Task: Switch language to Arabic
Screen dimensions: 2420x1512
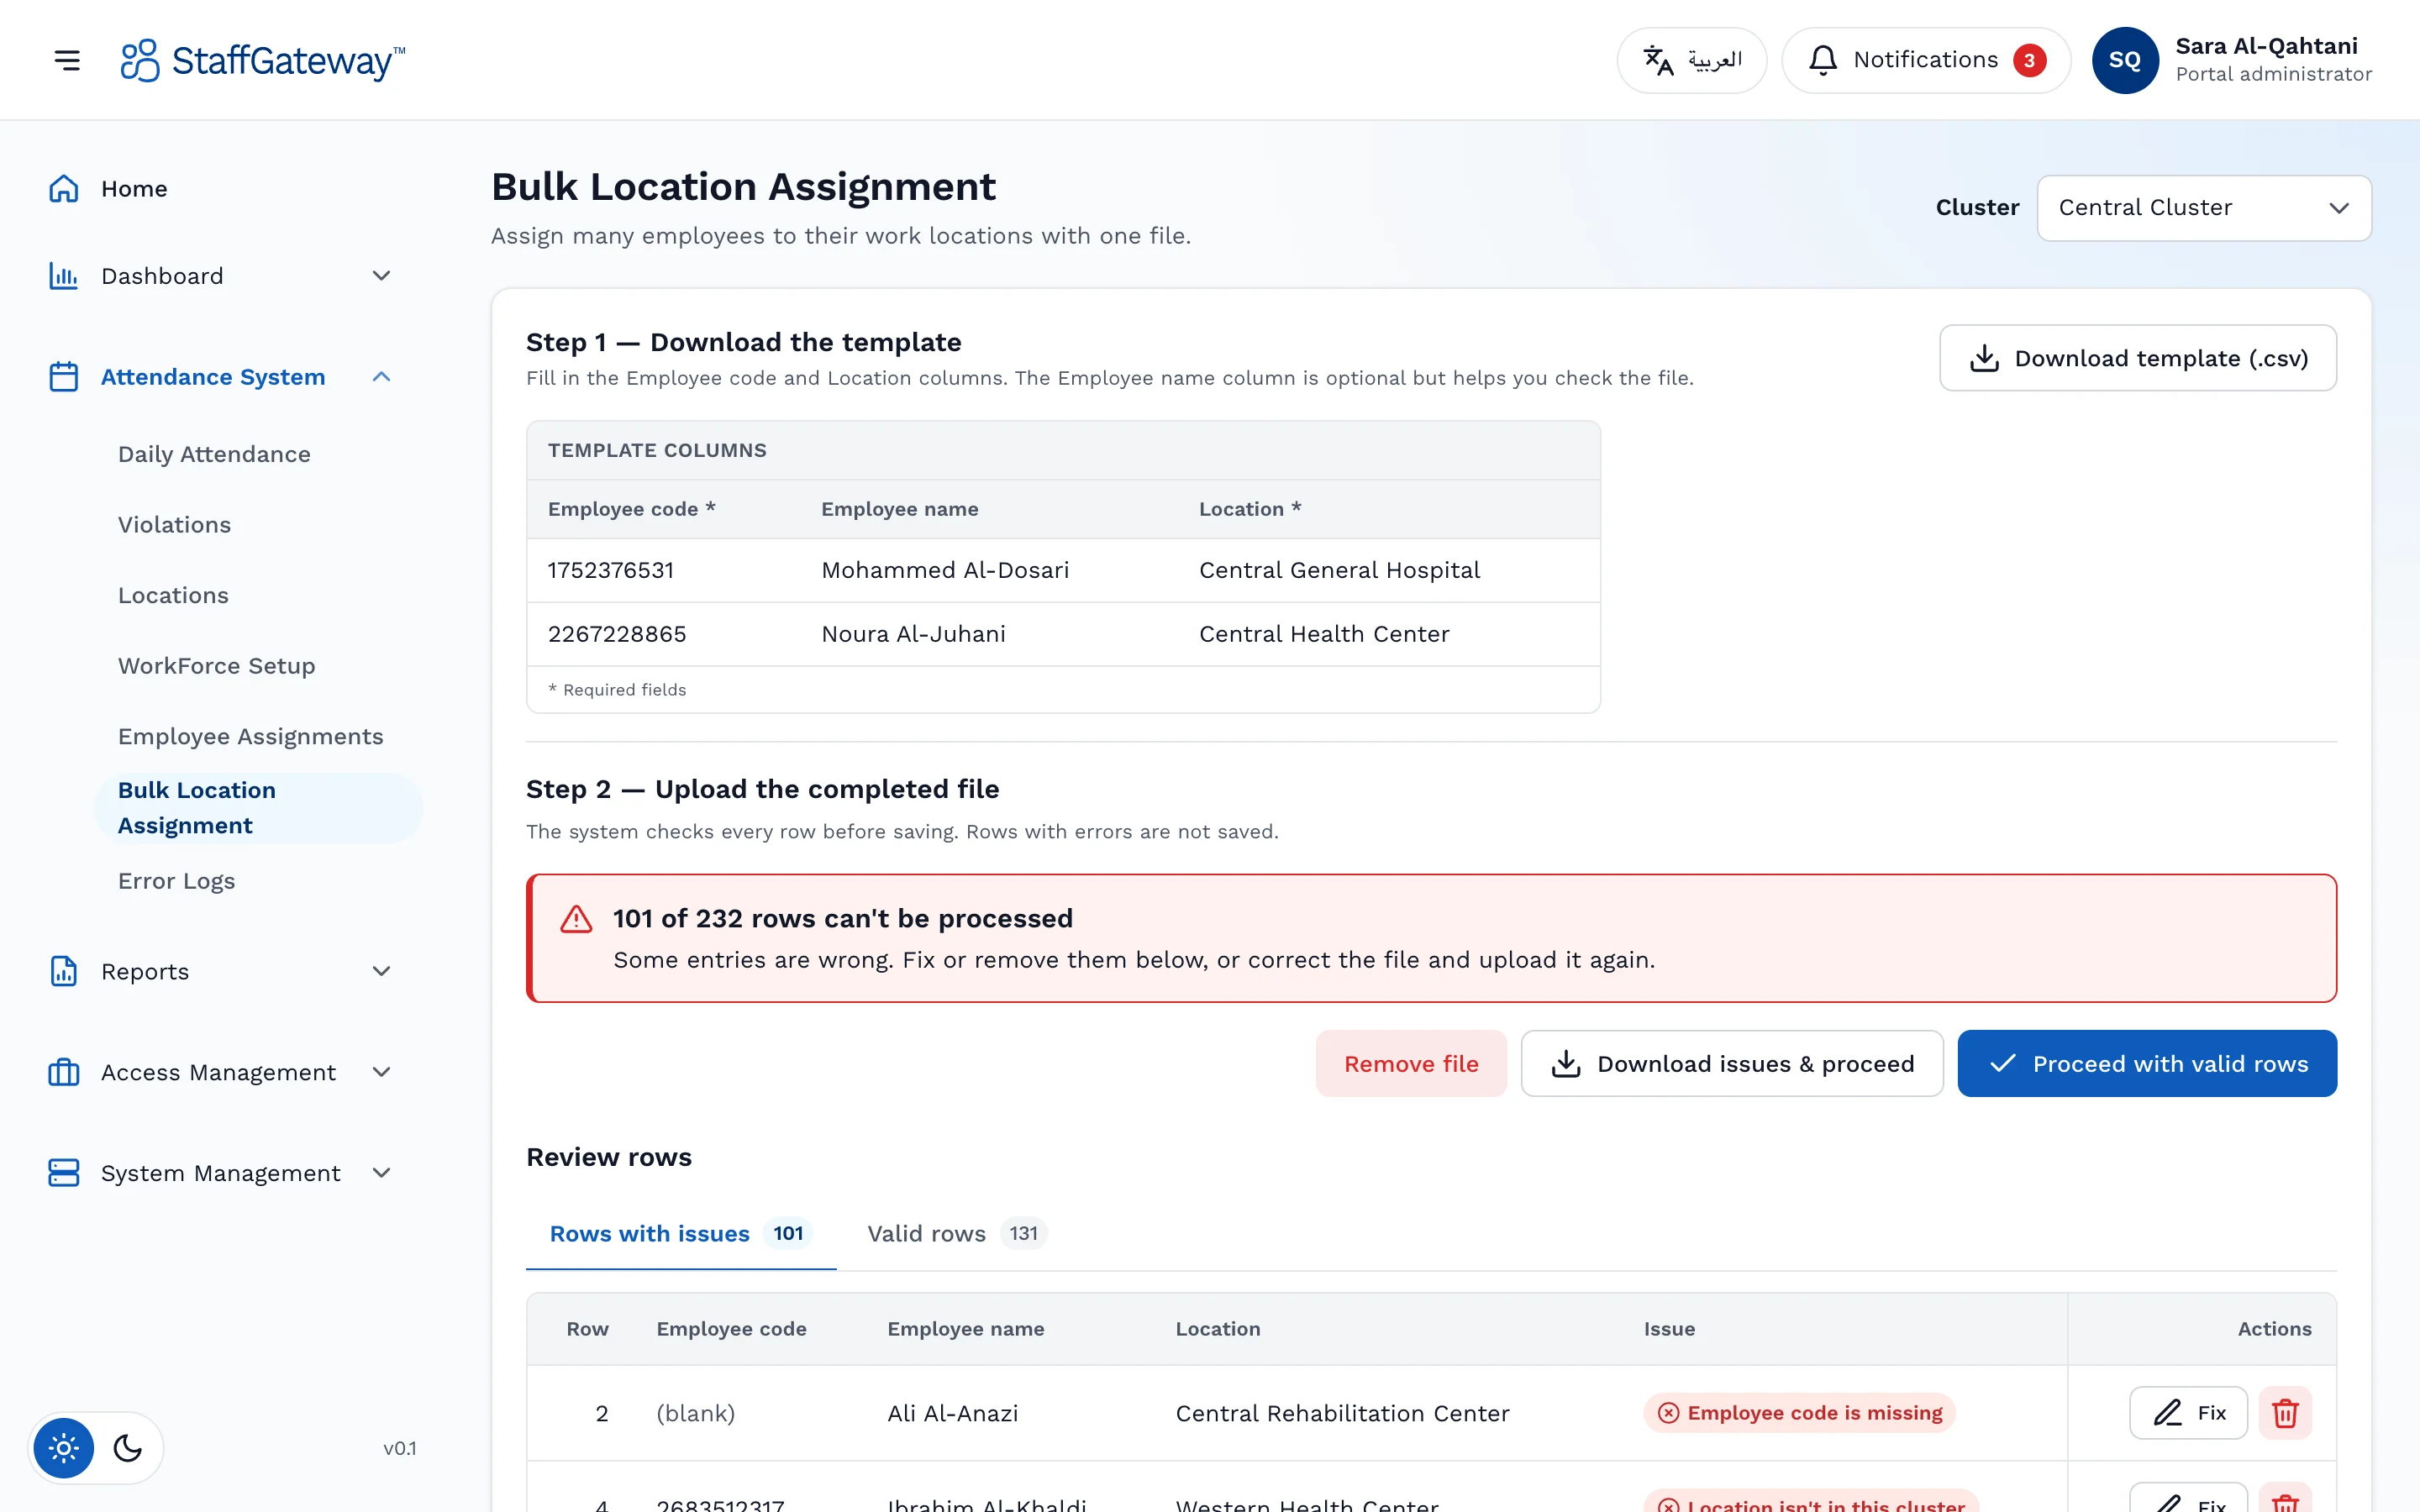Action: 1692,60
